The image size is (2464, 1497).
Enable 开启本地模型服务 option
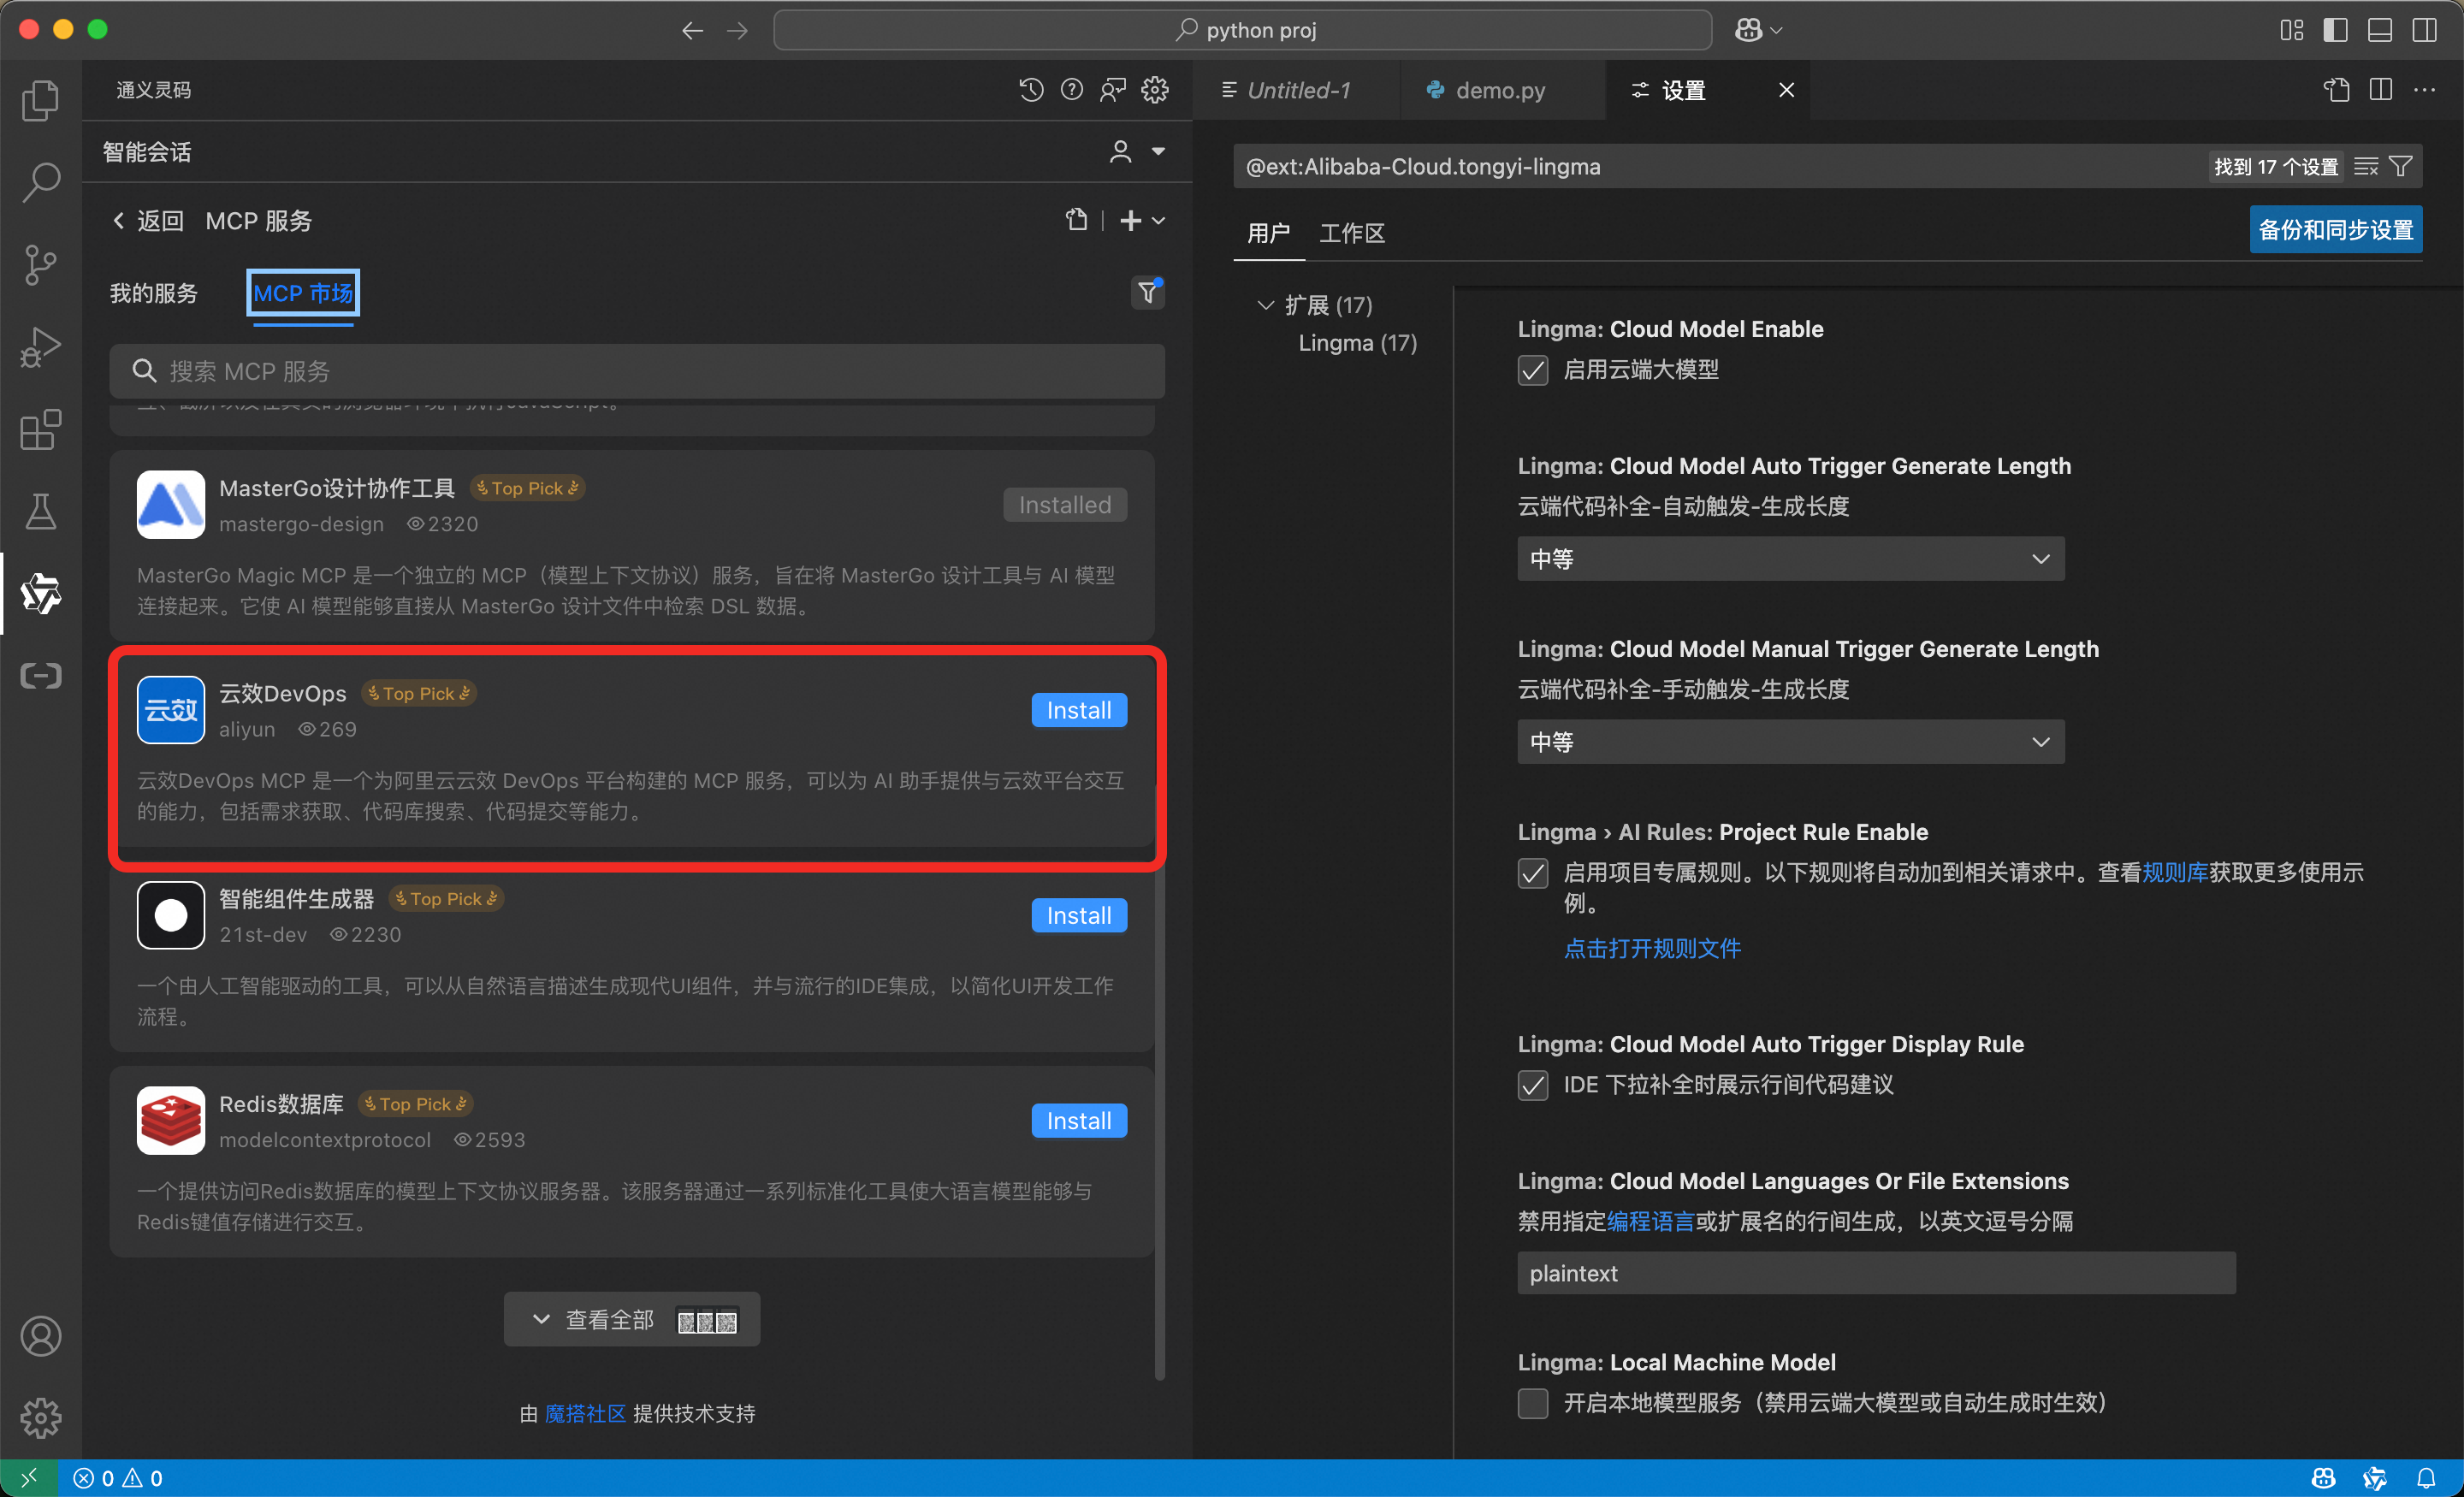1532,1403
